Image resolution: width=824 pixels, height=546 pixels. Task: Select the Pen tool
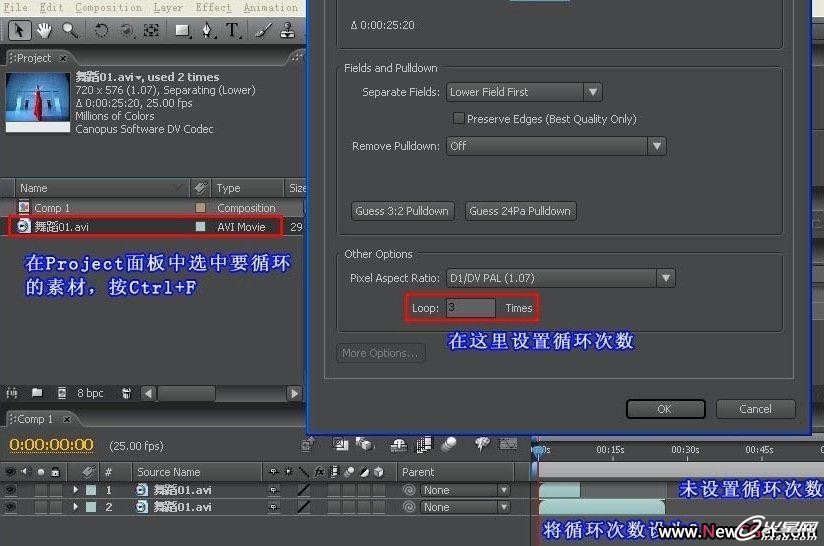point(207,30)
